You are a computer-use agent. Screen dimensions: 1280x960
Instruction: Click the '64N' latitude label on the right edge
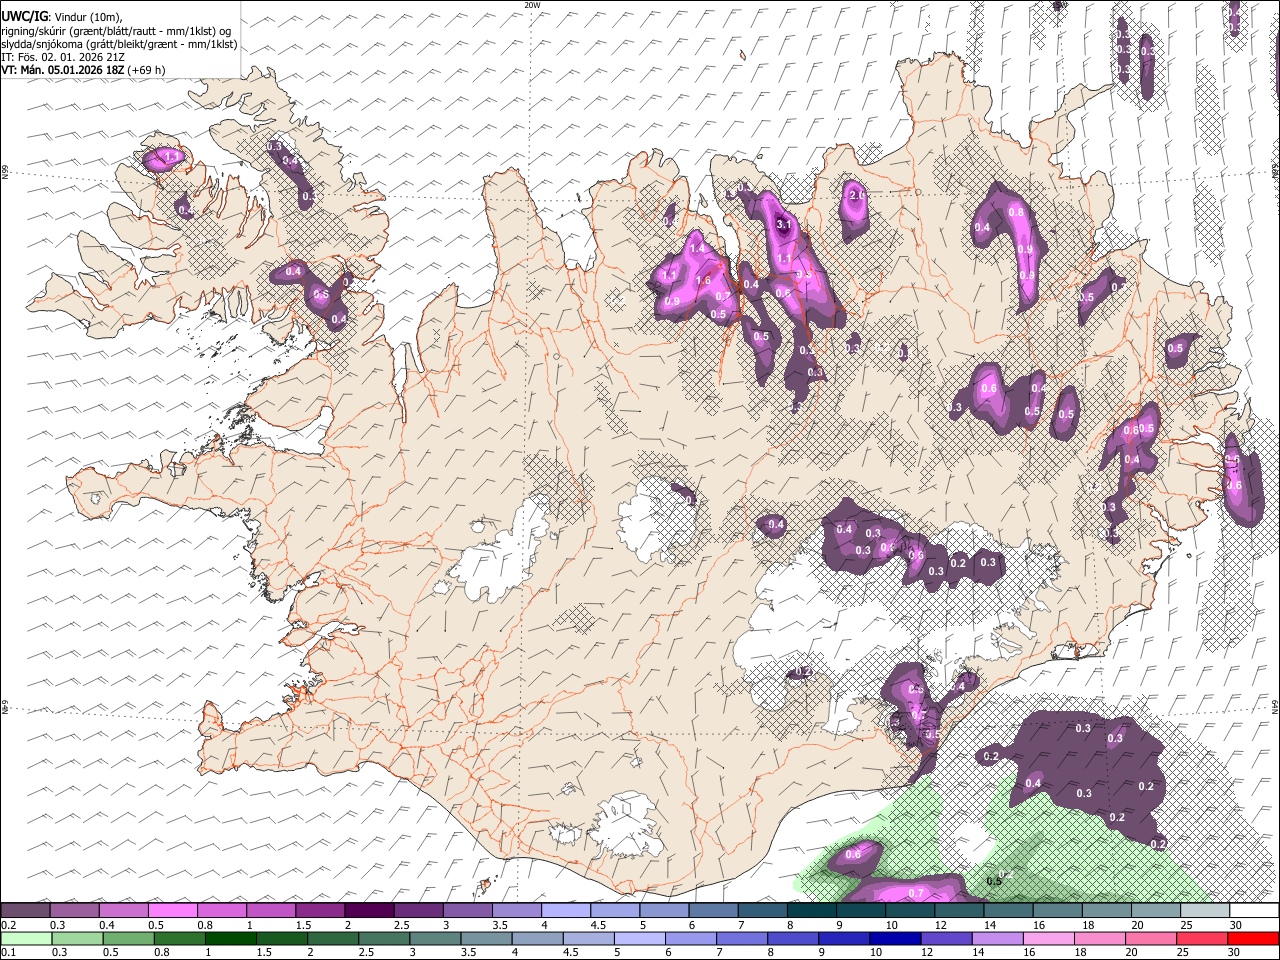point(1275,706)
